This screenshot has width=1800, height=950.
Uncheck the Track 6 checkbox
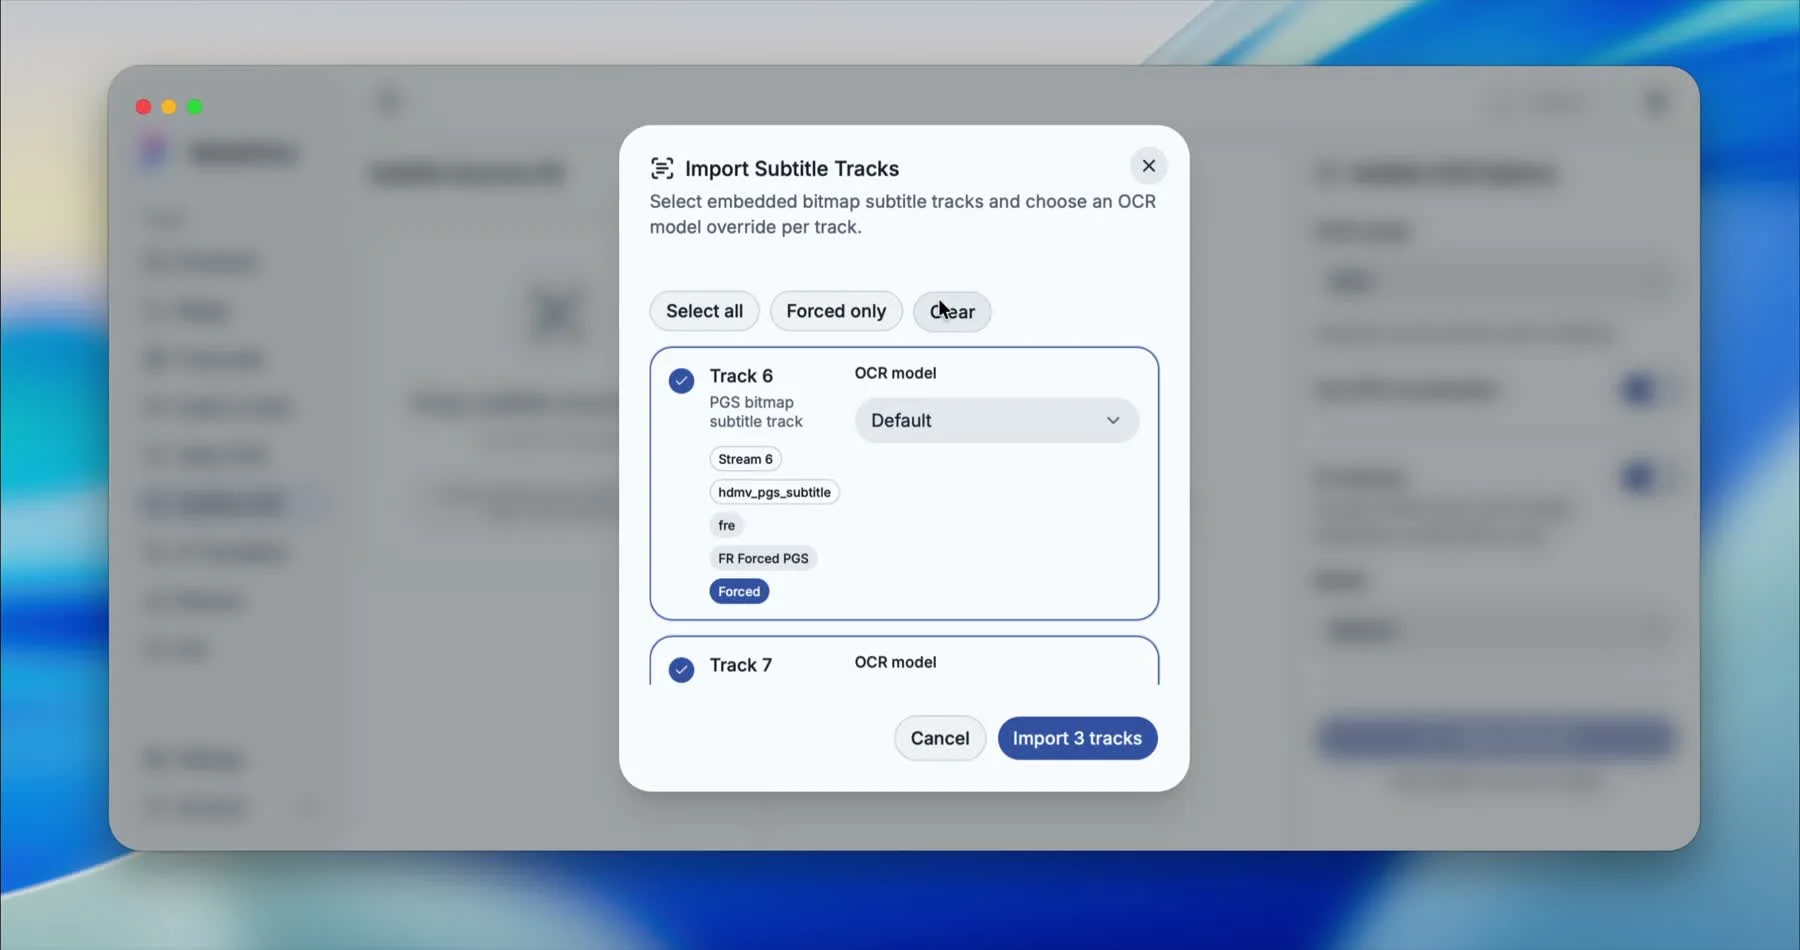tap(681, 381)
